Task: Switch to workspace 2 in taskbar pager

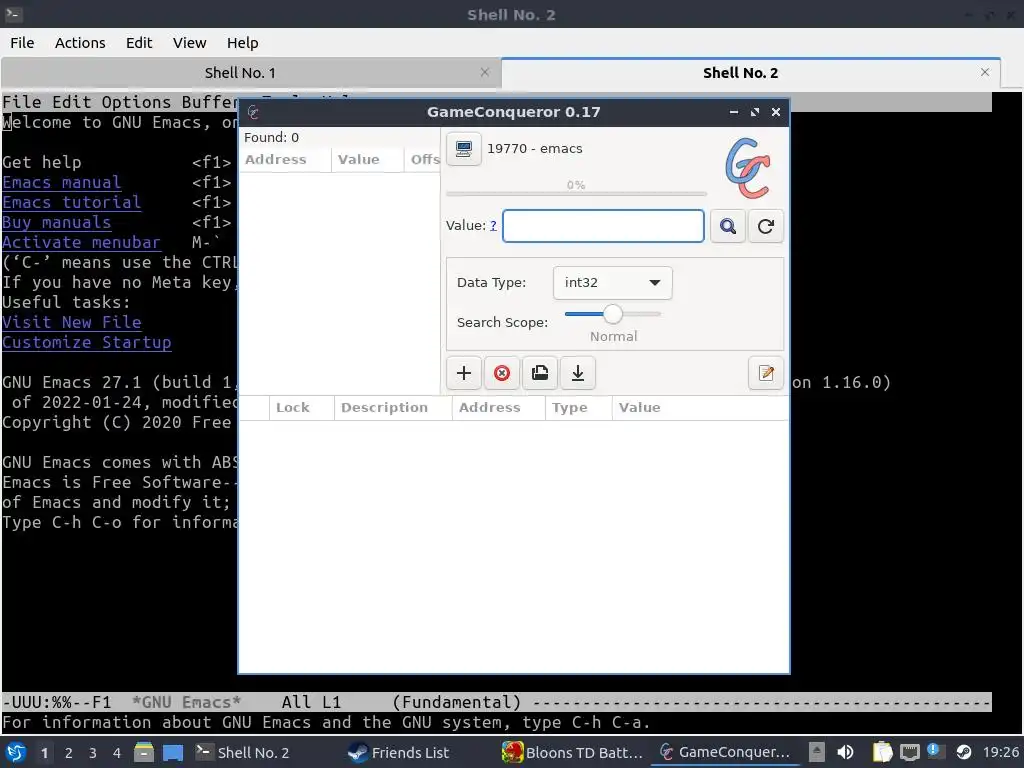Action: point(69,753)
